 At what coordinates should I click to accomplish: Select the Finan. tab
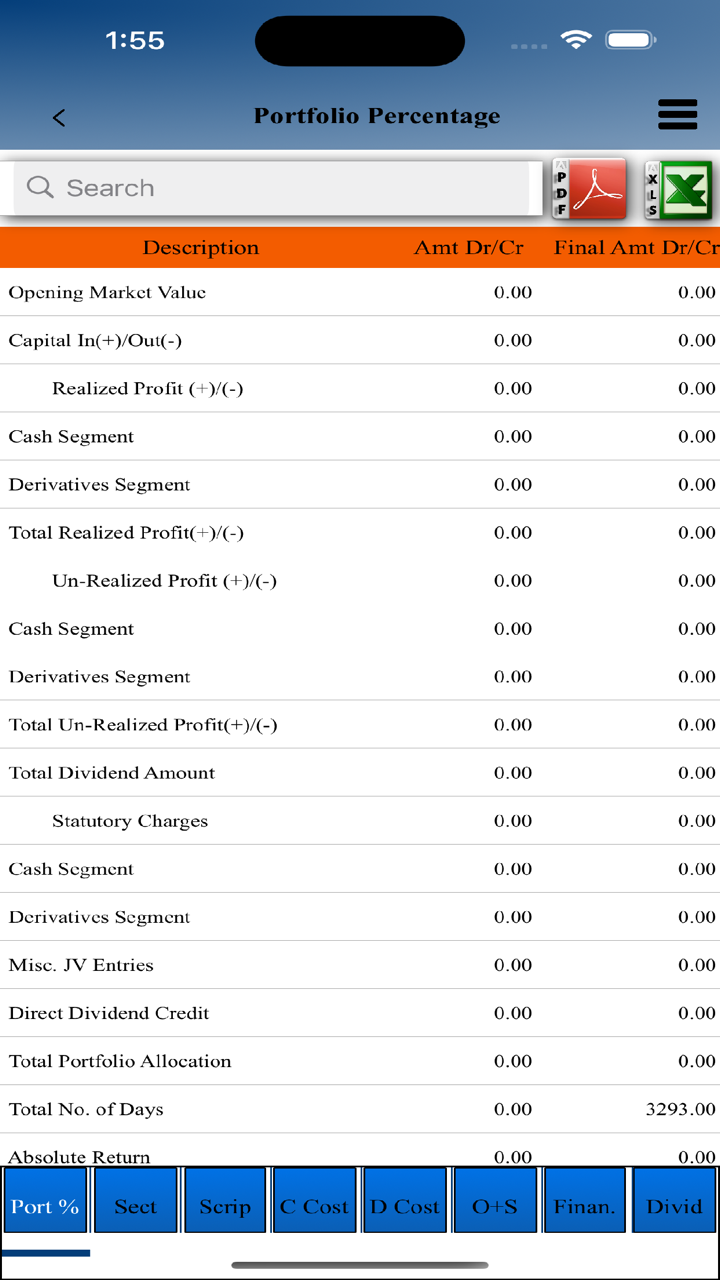584,1206
